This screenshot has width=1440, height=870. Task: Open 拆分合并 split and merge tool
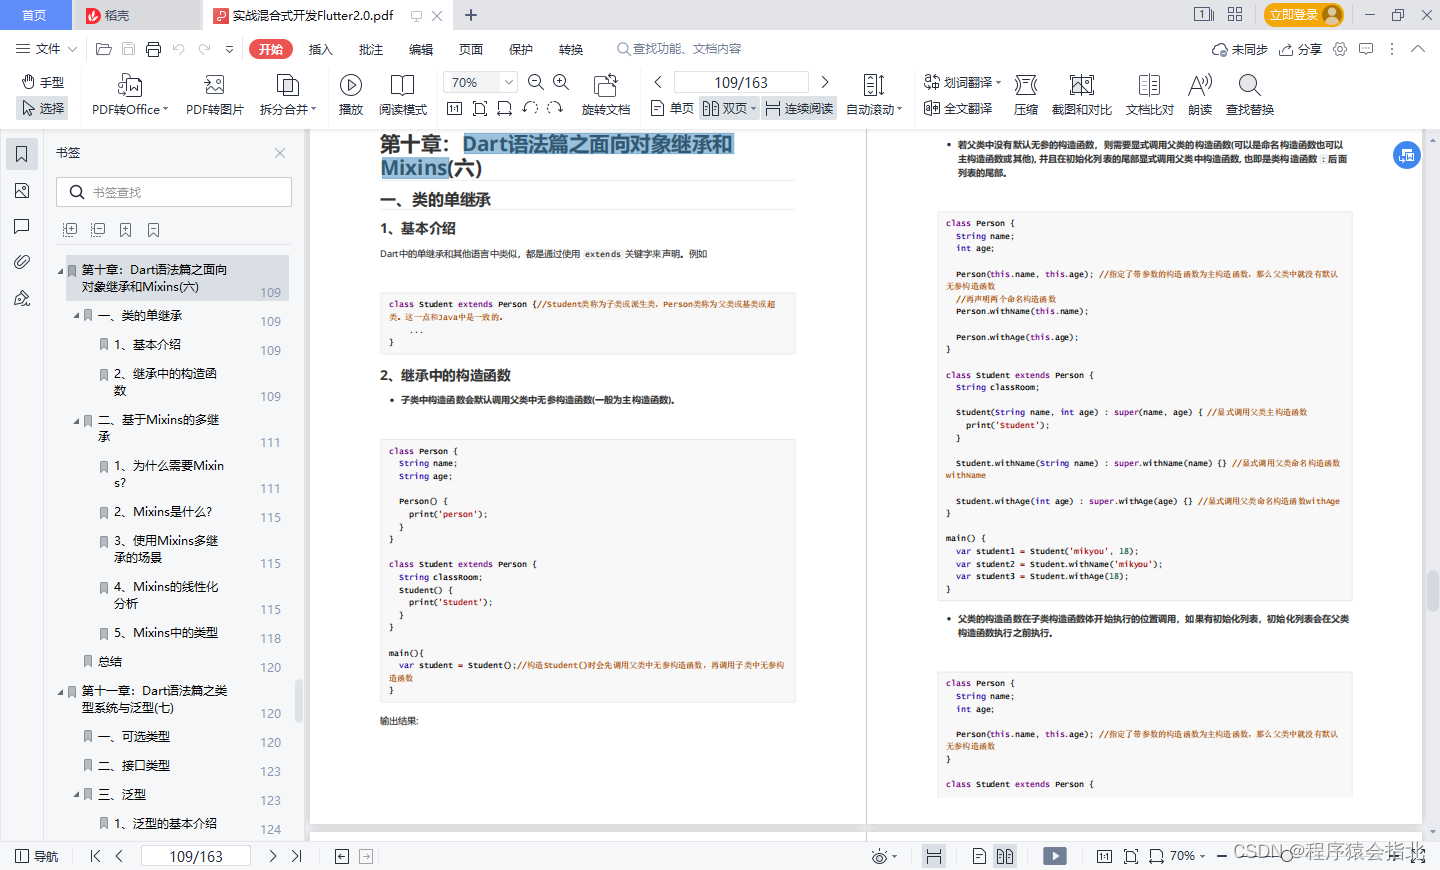pos(288,96)
